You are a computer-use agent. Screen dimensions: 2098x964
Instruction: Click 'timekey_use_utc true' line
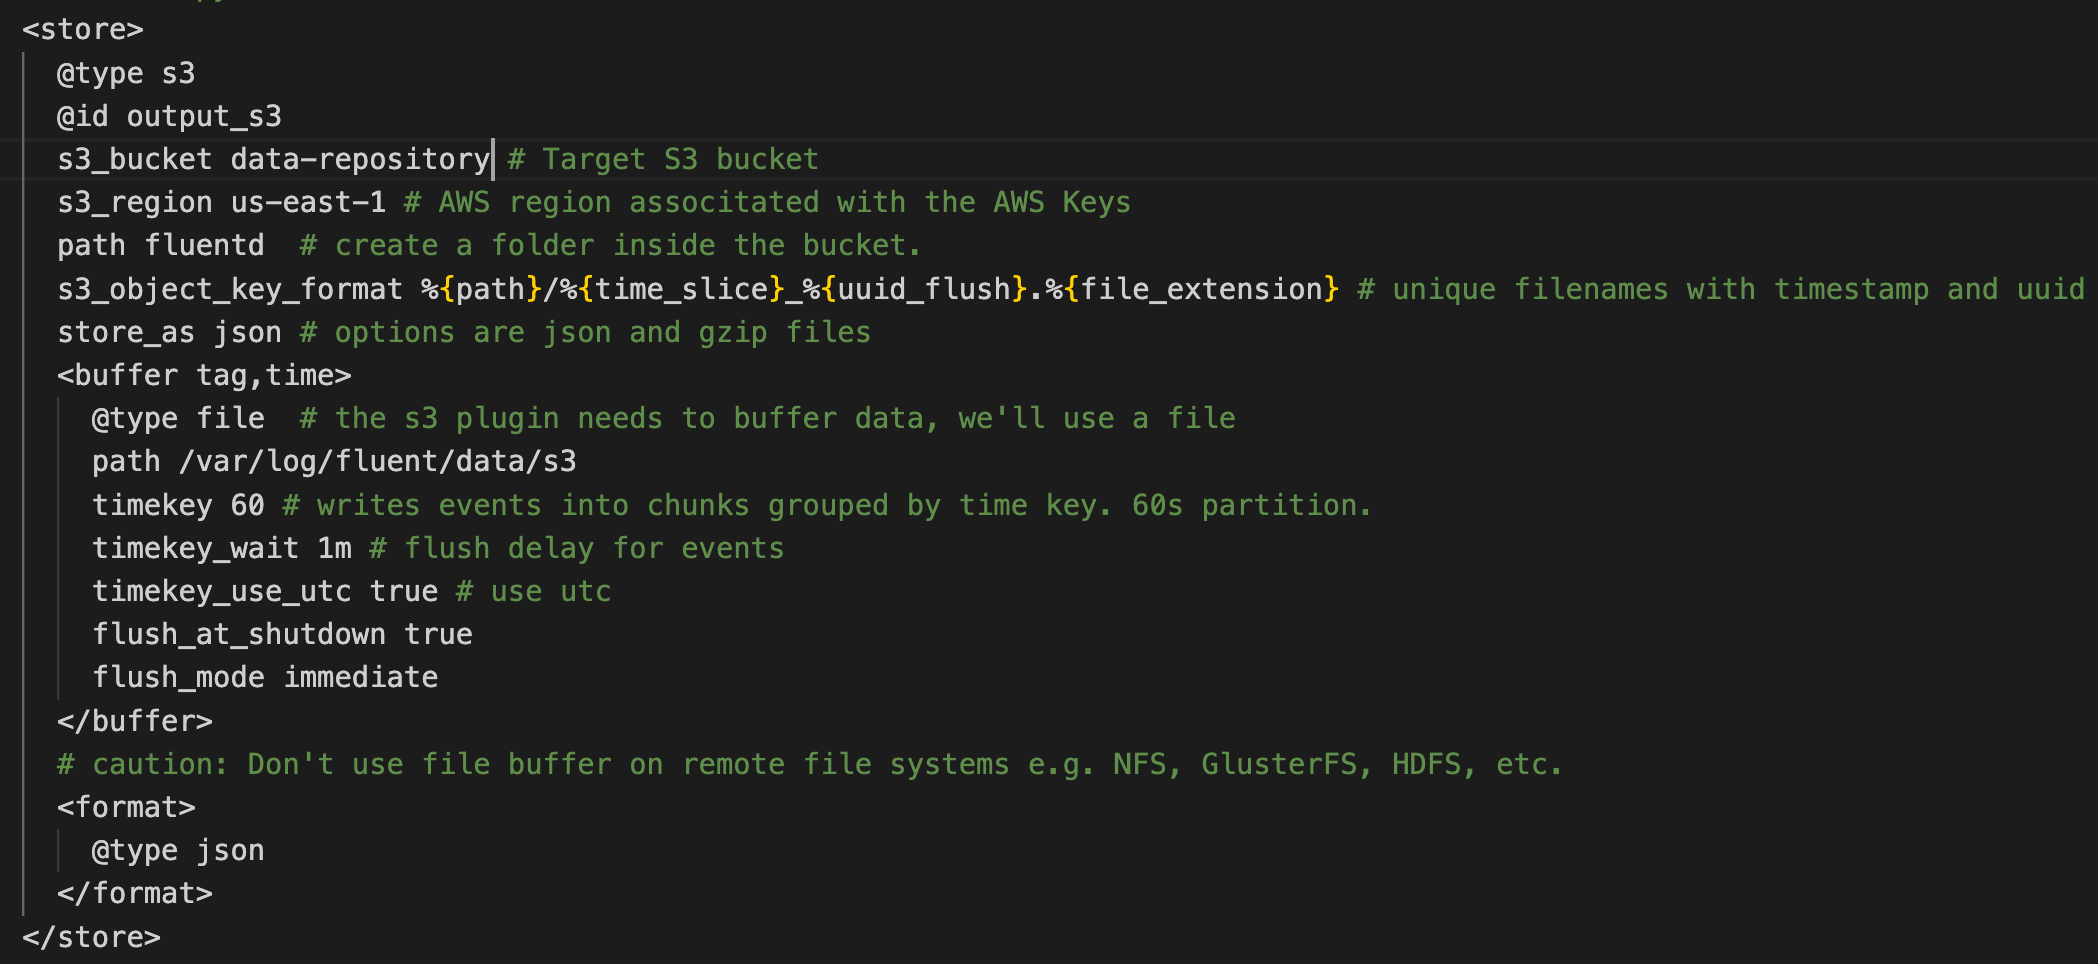[x=265, y=591]
